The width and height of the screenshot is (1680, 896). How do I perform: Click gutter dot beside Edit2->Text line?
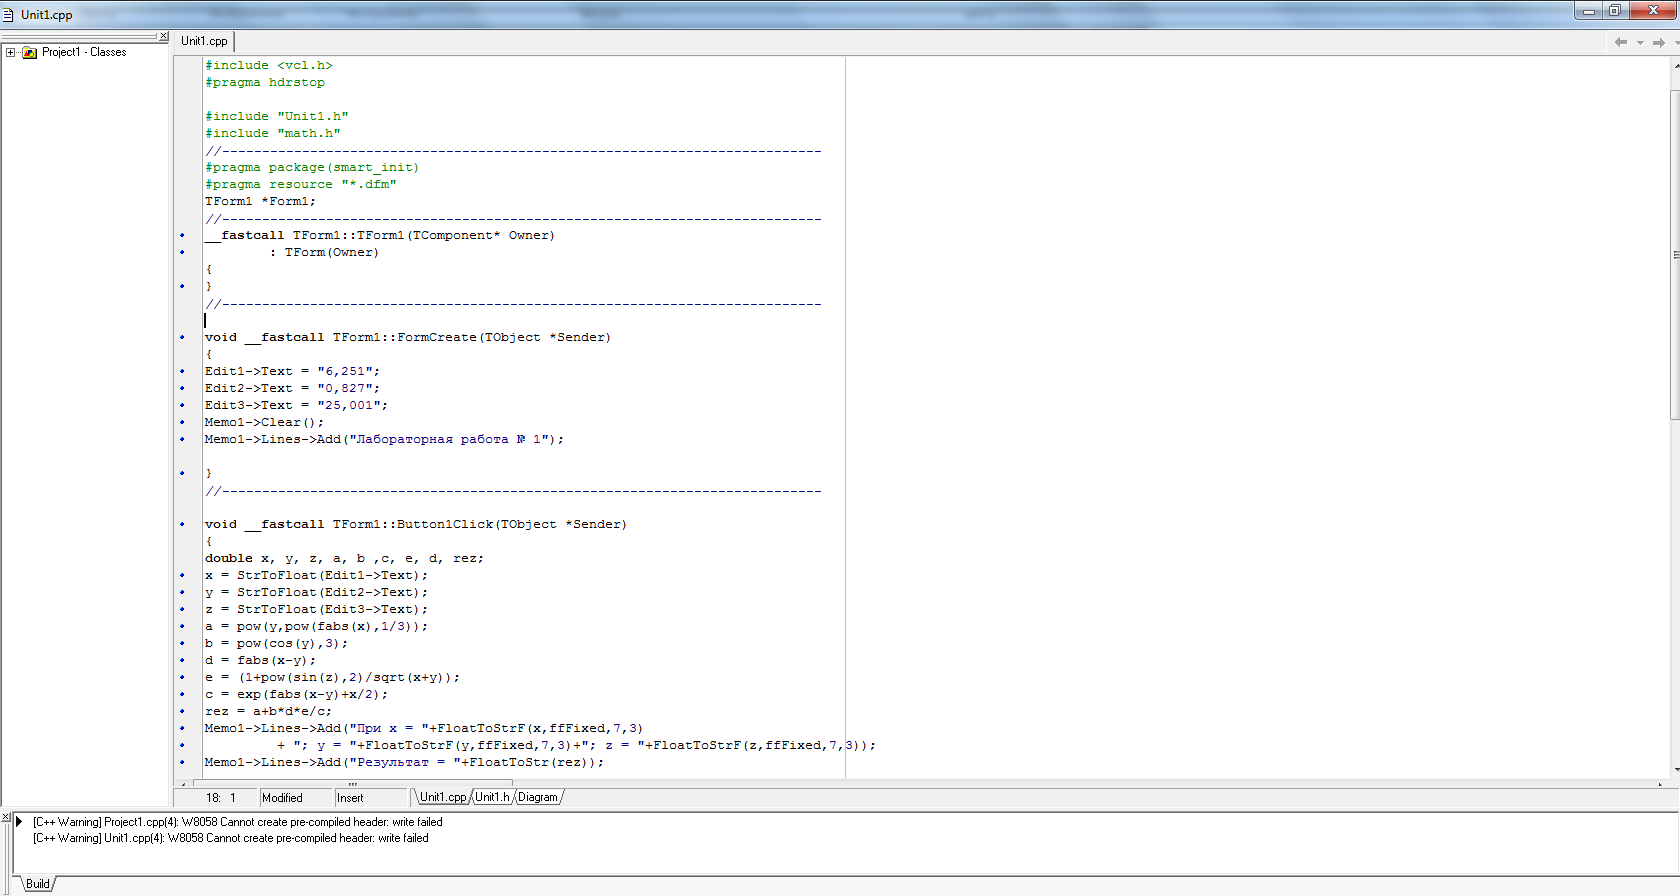182,388
